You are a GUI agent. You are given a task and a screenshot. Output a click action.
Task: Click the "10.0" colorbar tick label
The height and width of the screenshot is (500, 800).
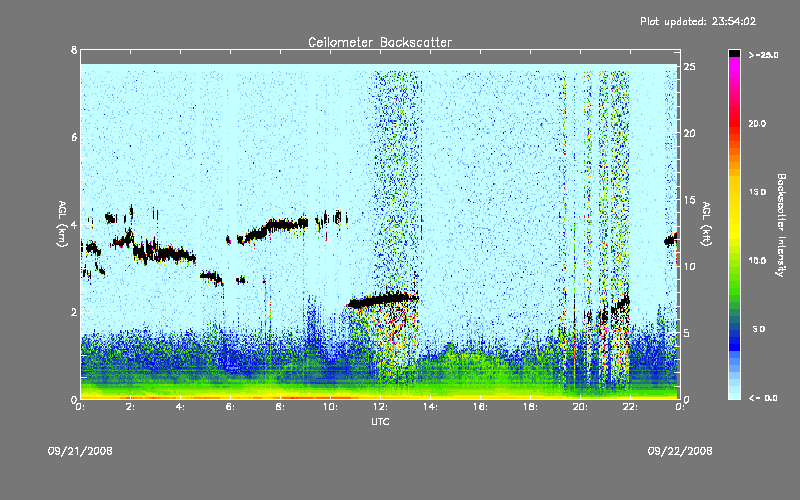tap(757, 261)
